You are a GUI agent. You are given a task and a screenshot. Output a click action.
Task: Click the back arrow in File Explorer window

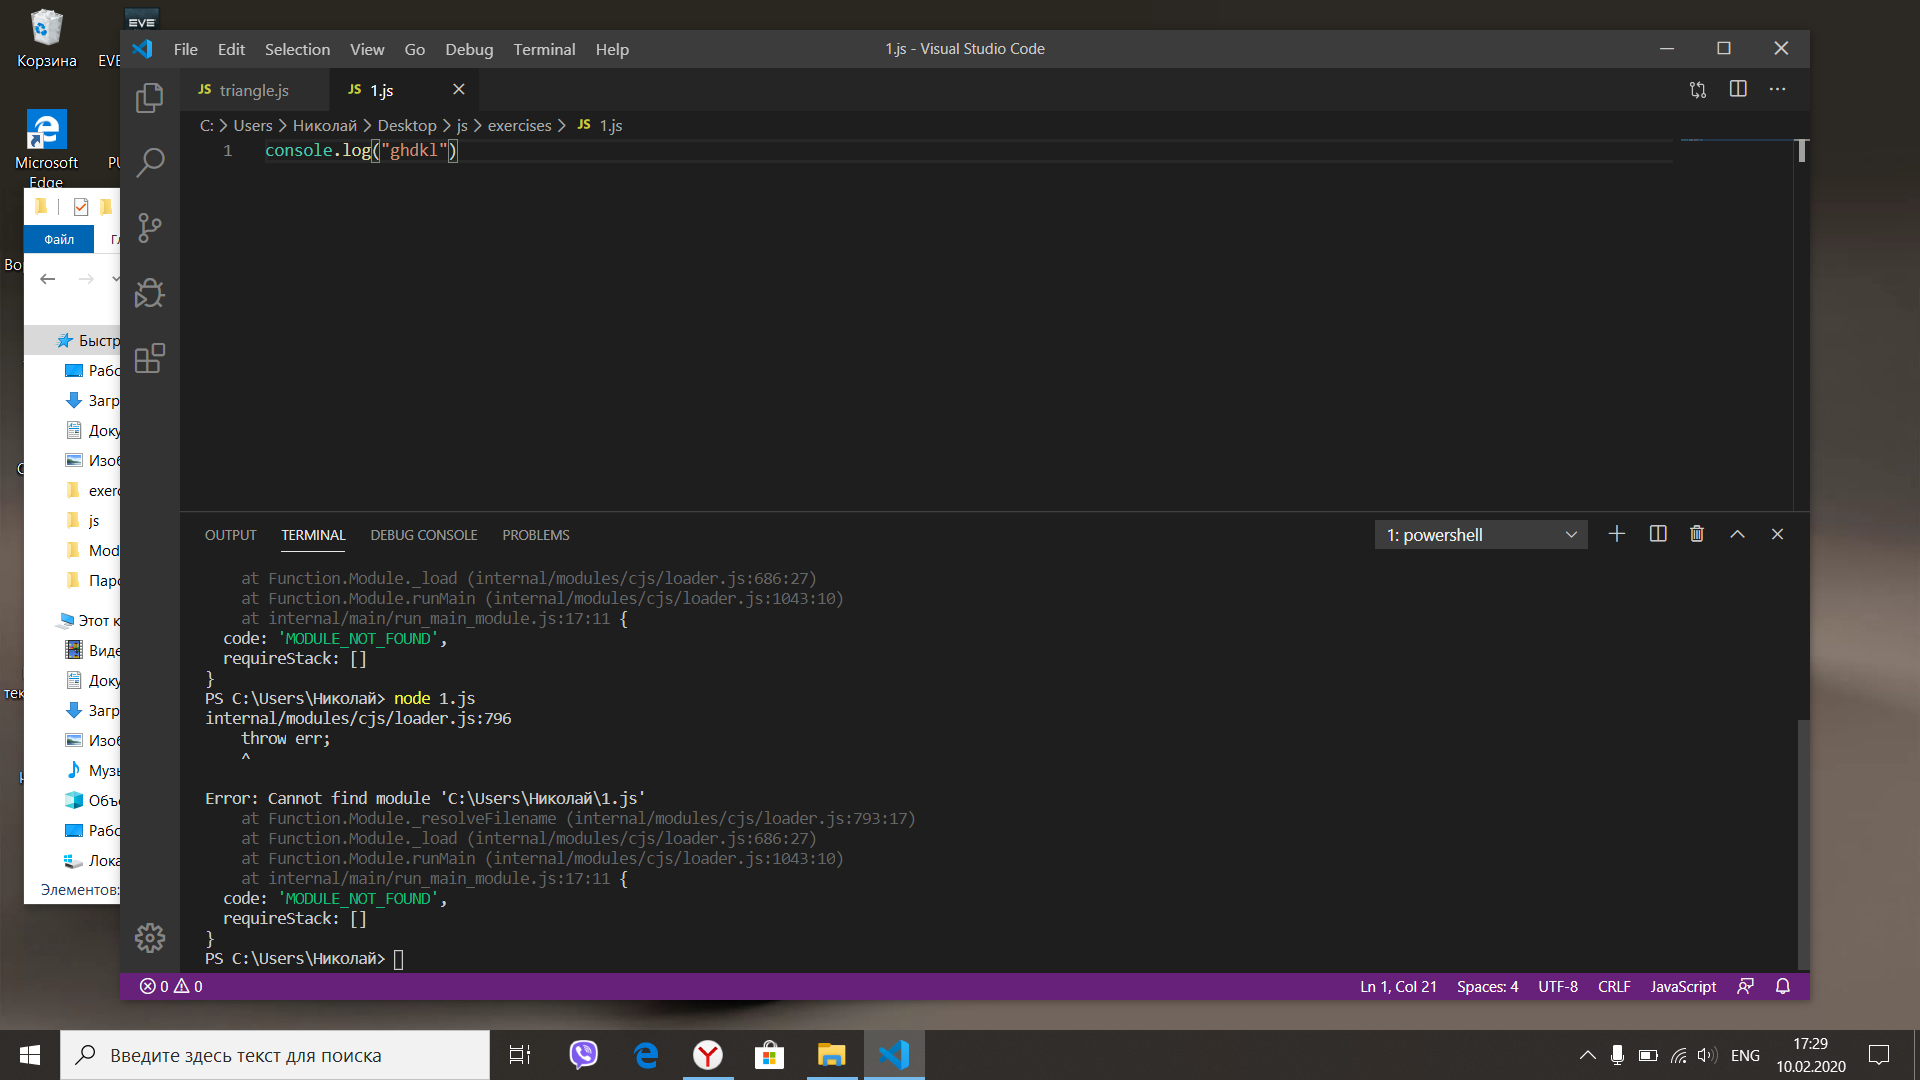[48, 279]
